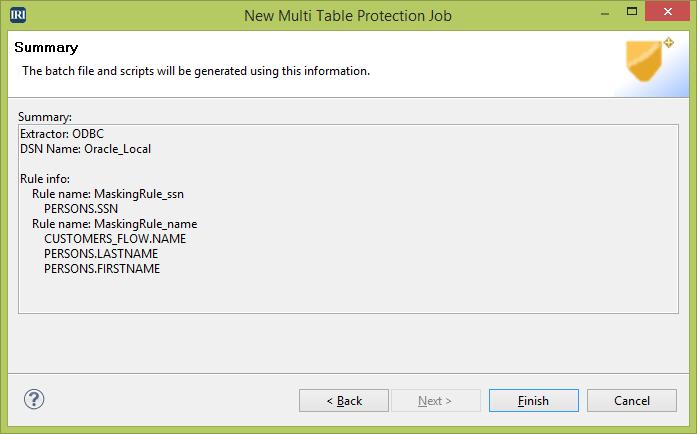Click the IRI application icon
Image resolution: width=697 pixels, height=434 pixels.
tap(18, 15)
